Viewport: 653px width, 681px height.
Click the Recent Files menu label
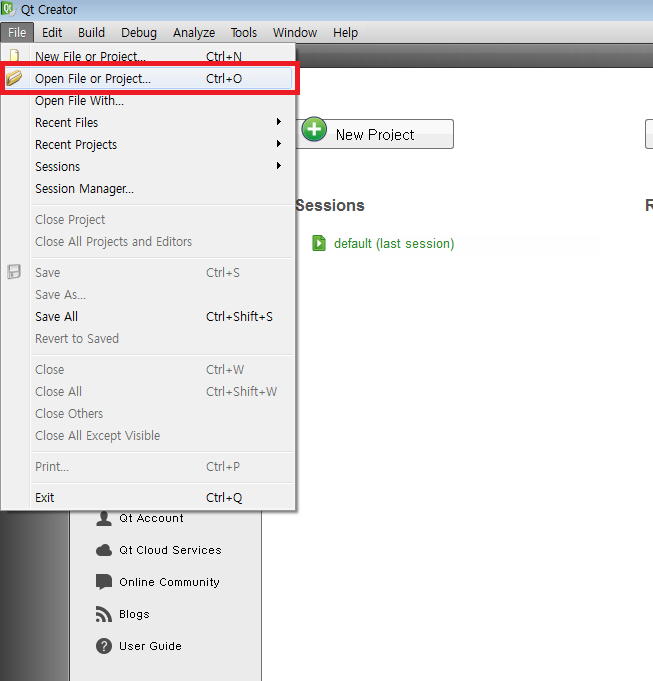66,122
